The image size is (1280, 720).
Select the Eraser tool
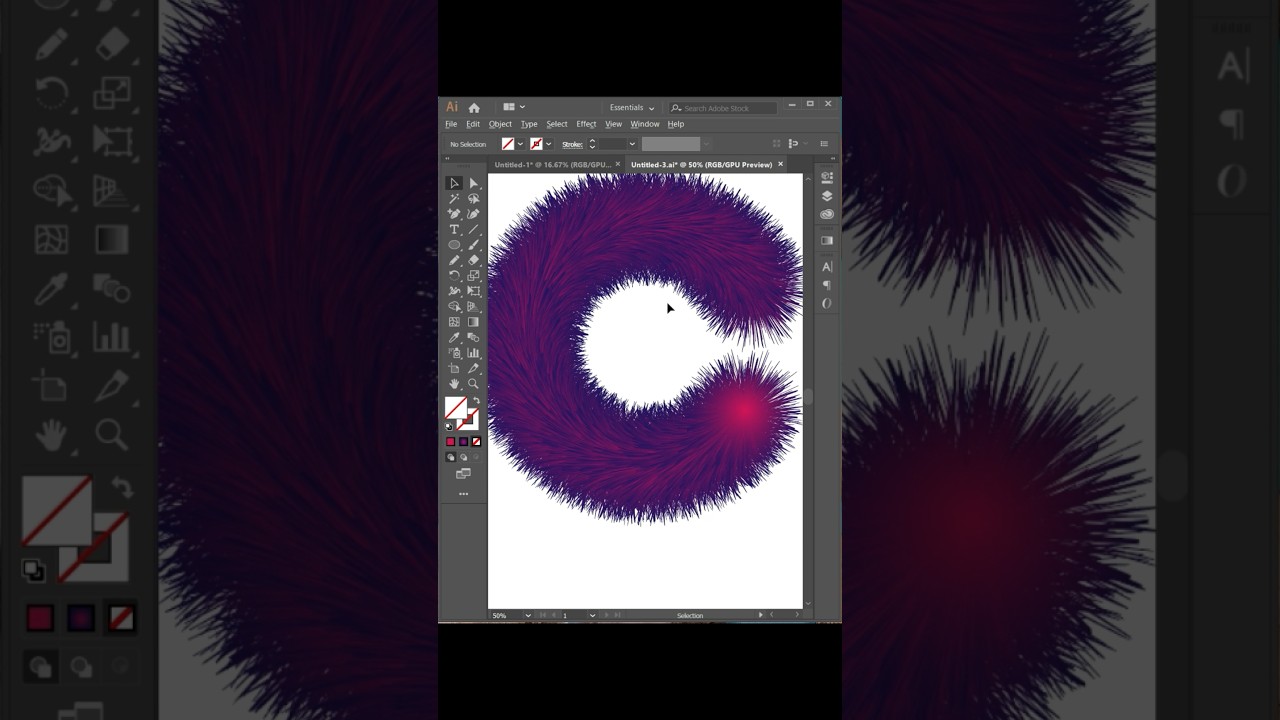474,260
